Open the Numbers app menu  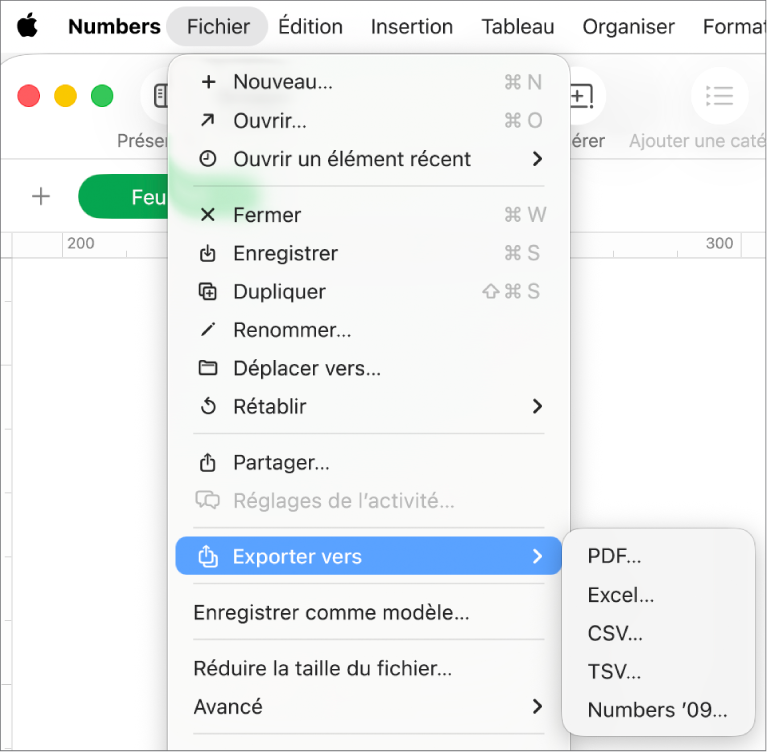tap(114, 26)
